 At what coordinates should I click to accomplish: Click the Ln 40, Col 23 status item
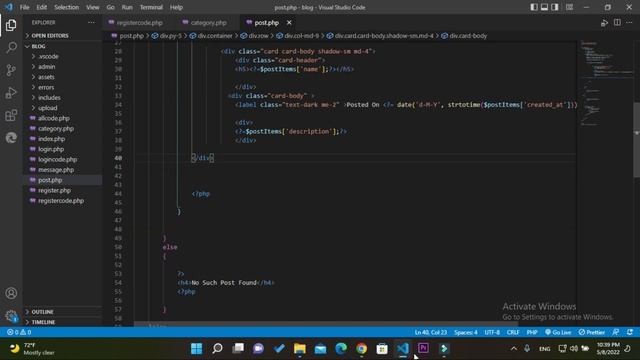[431, 332]
